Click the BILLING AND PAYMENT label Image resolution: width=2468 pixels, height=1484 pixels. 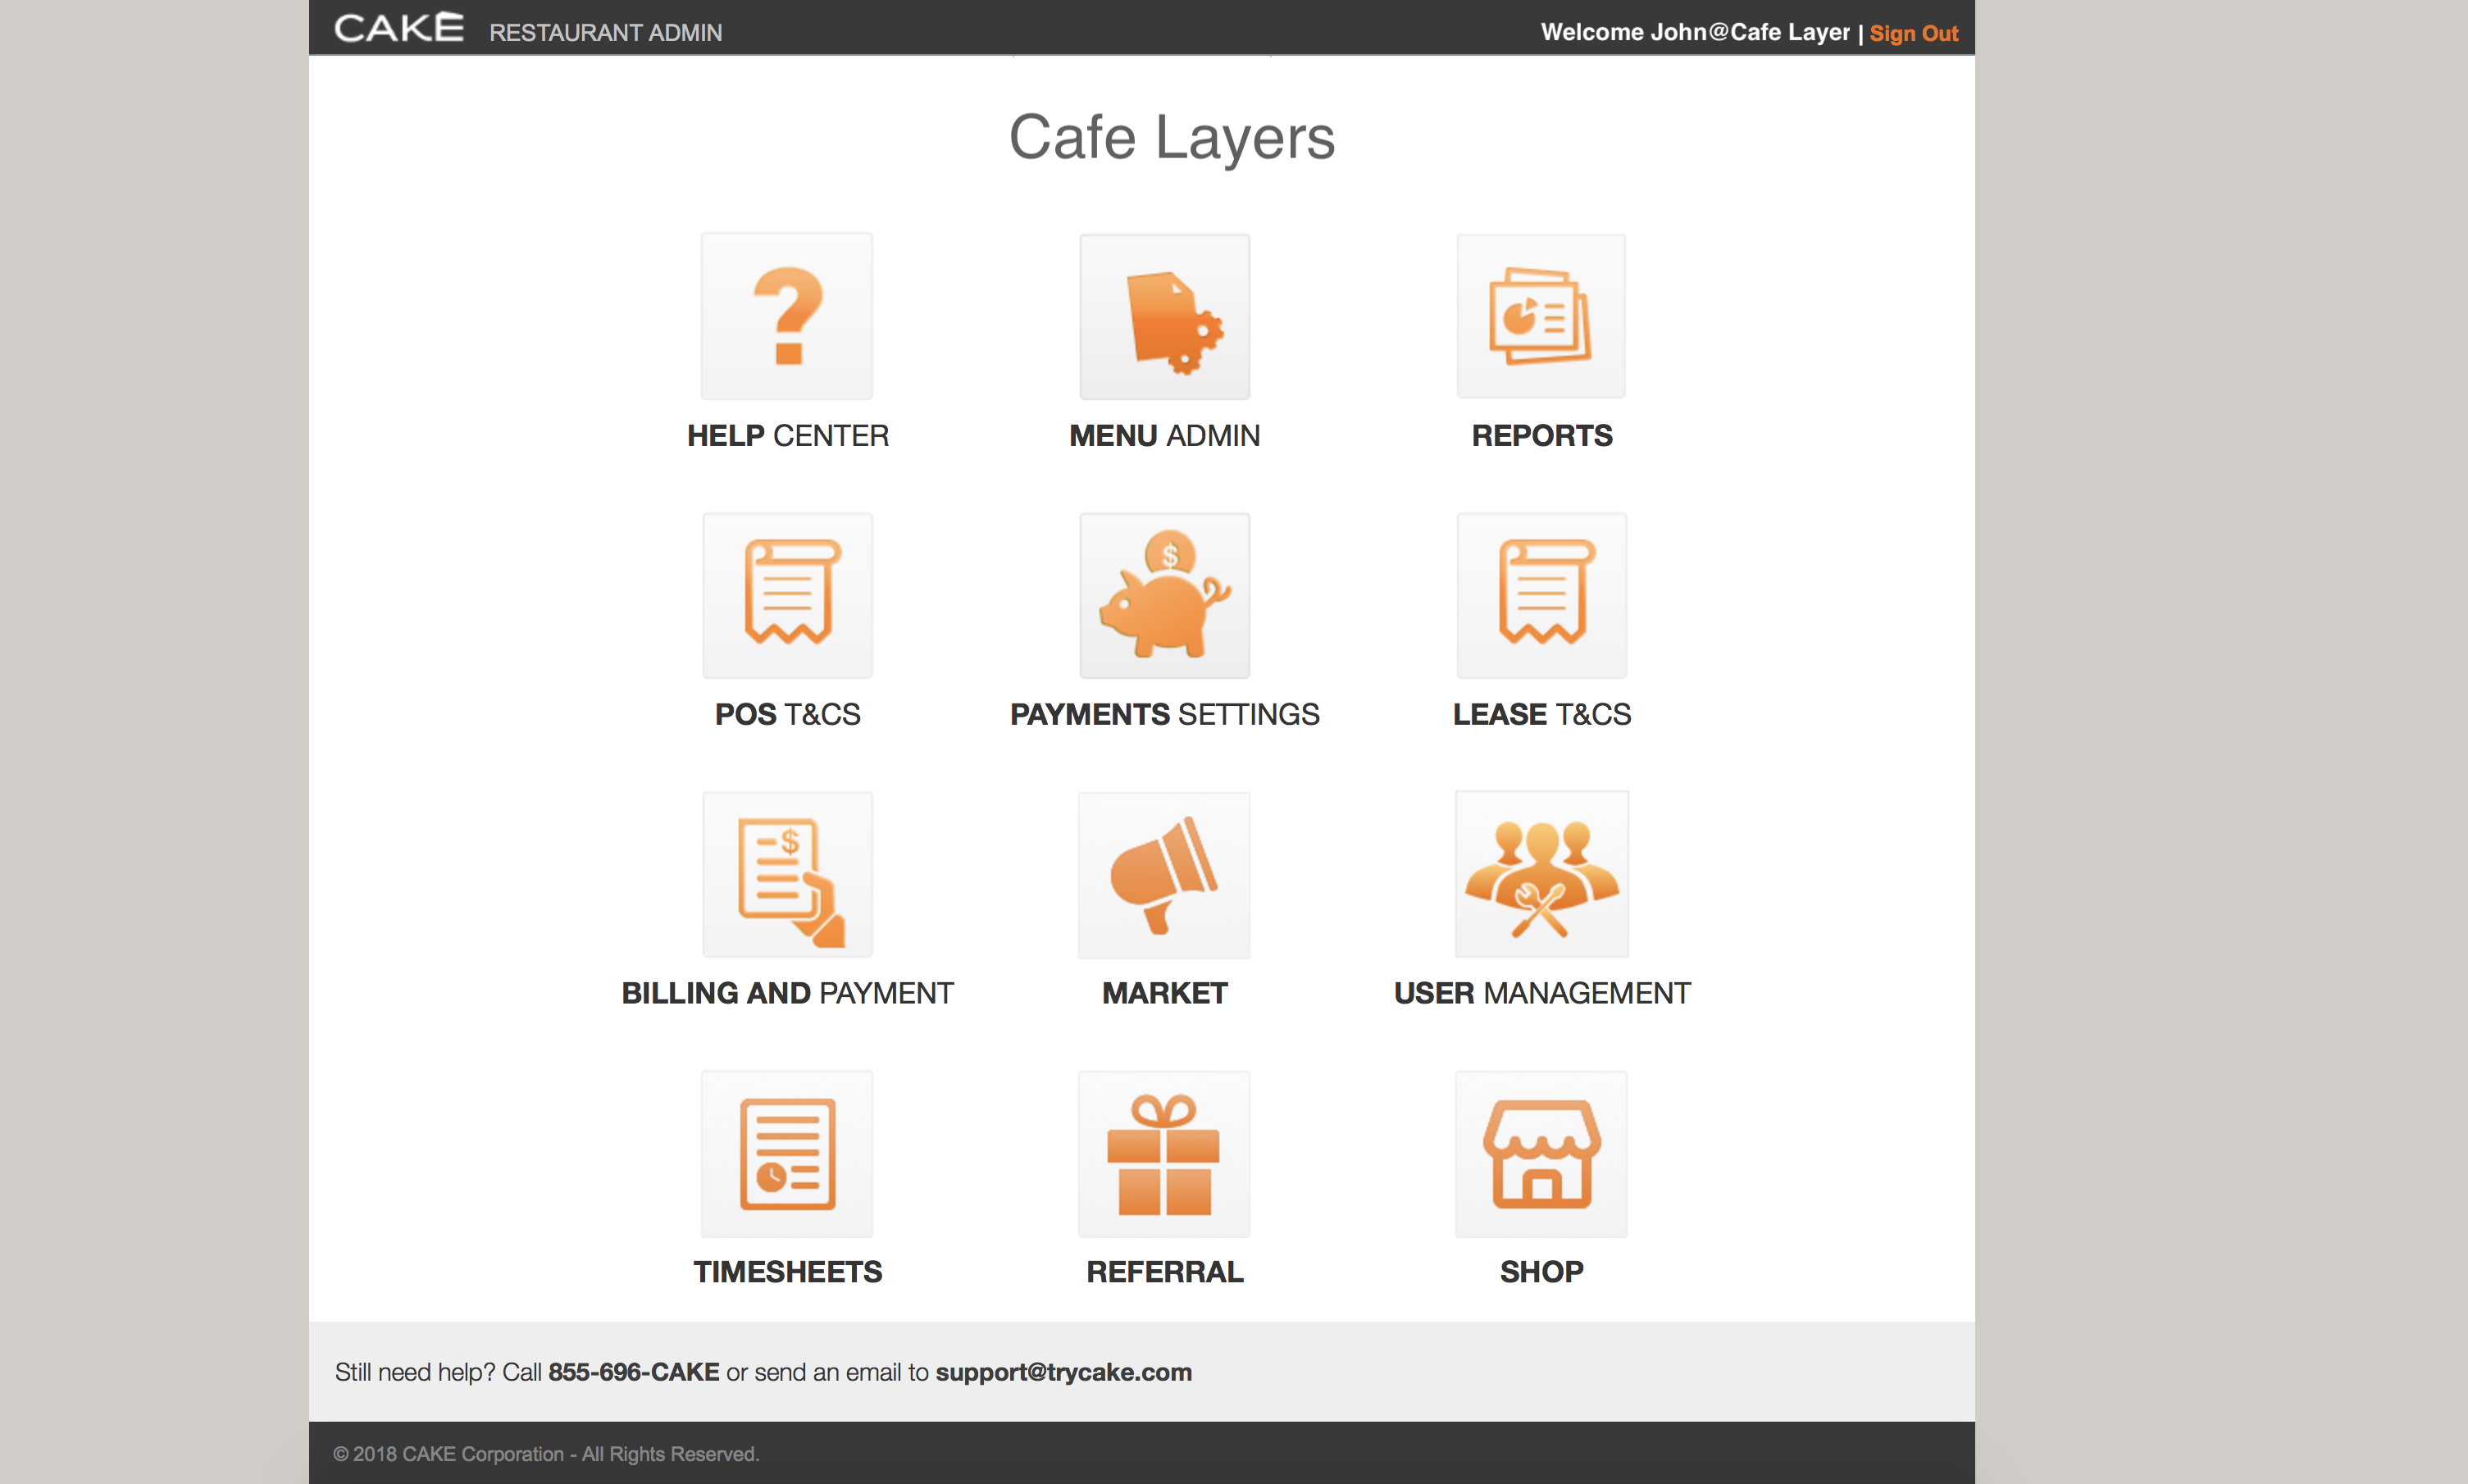[787, 993]
